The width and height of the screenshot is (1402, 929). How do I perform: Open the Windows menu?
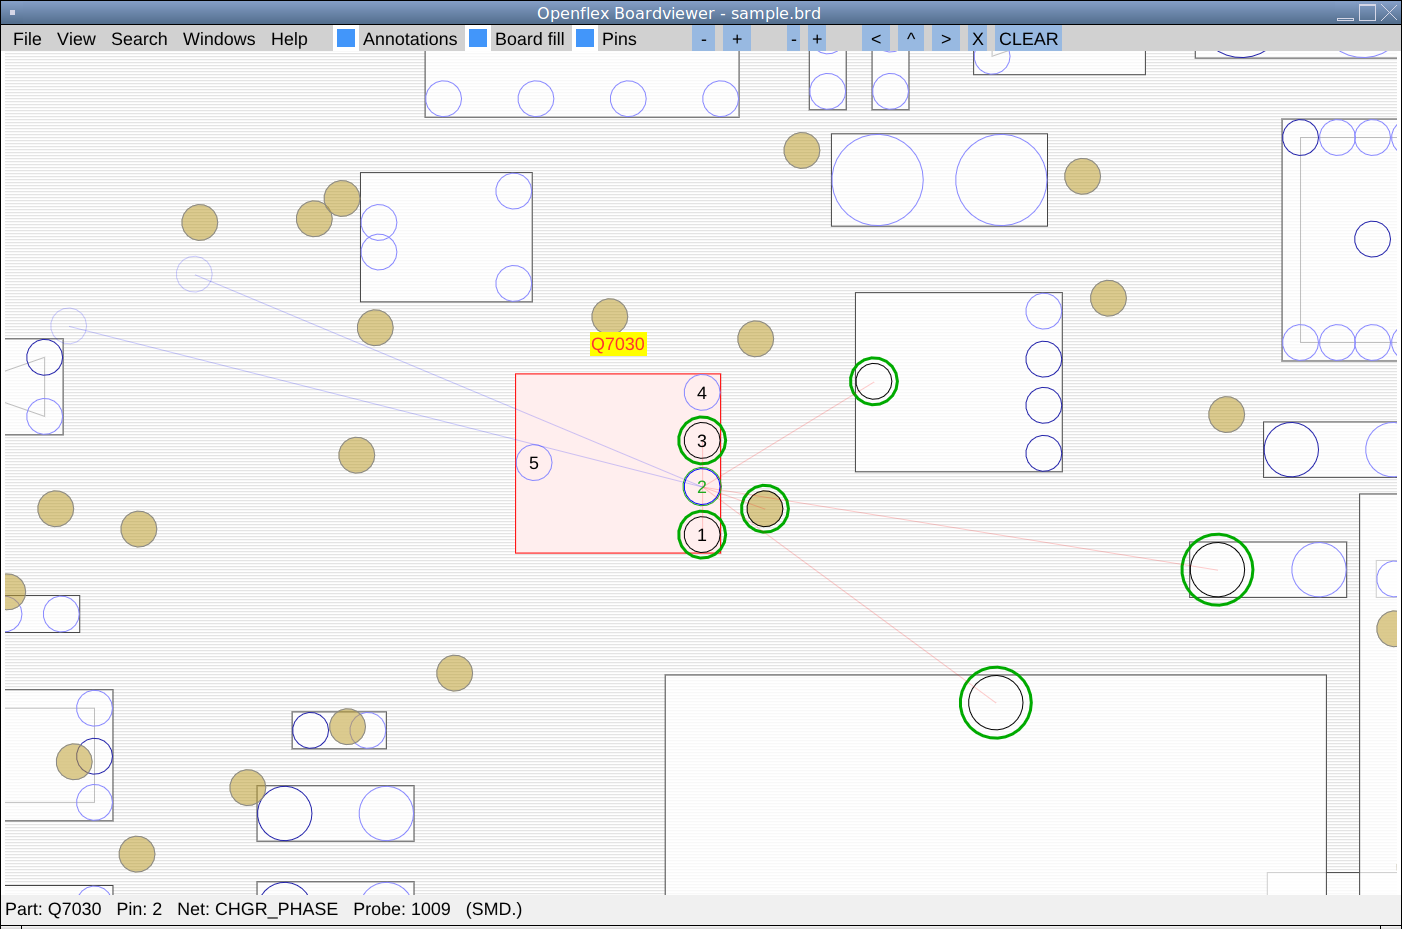tap(219, 39)
